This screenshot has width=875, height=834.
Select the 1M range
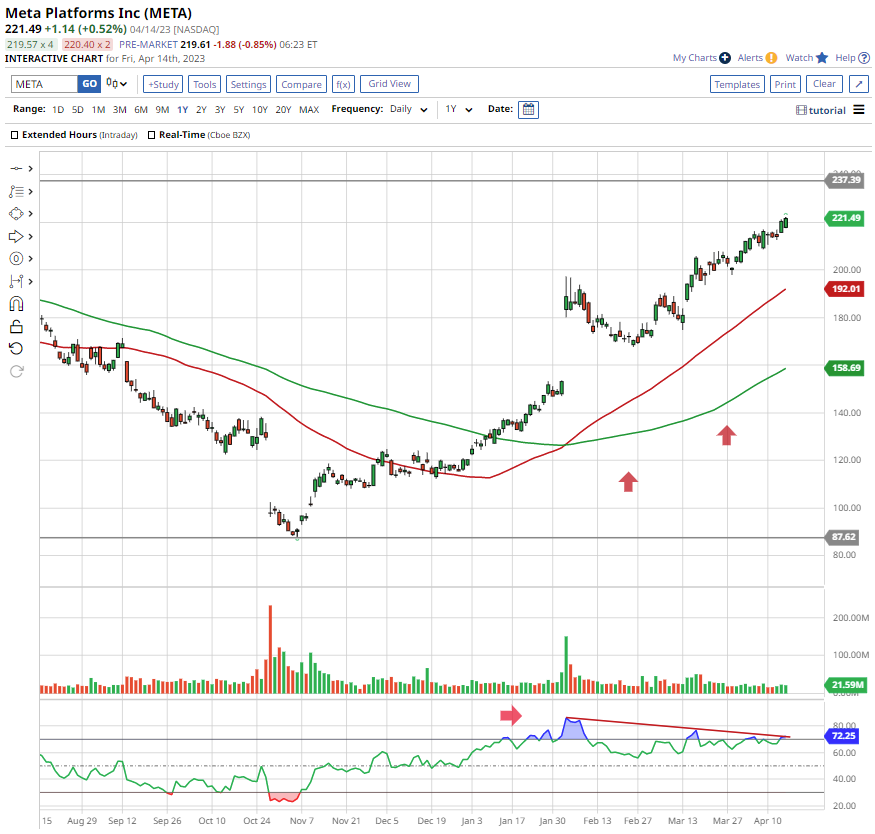click(98, 110)
